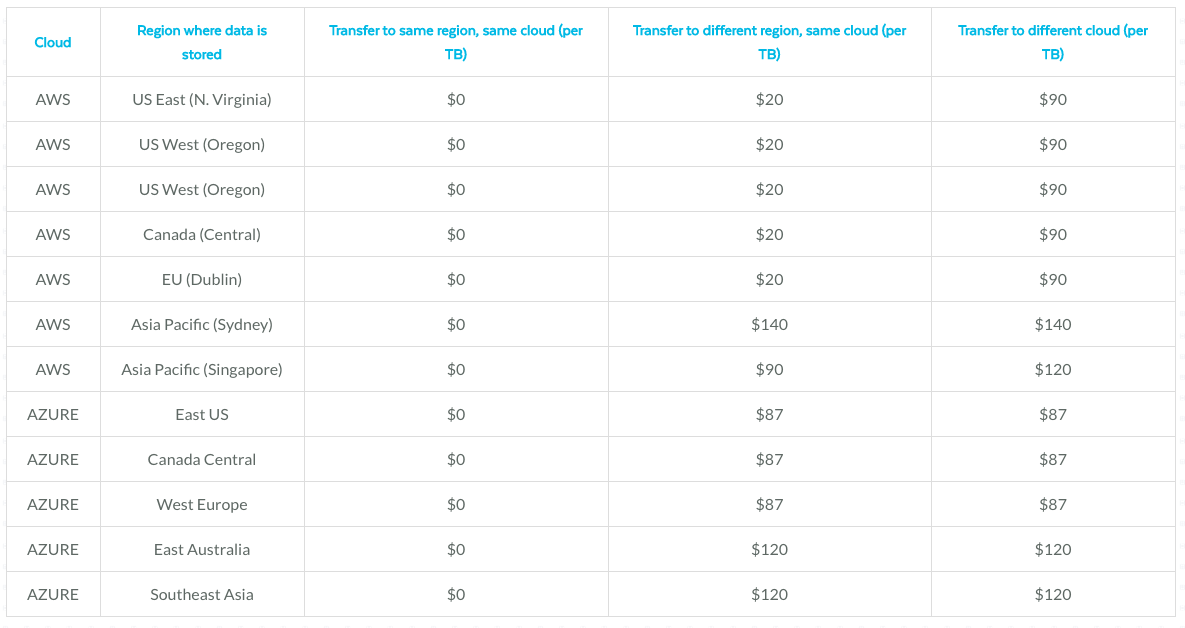Screen dimensions: 1185x628
Task: Click 'Transfer to same region, same cloud' header
Action: (456, 42)
